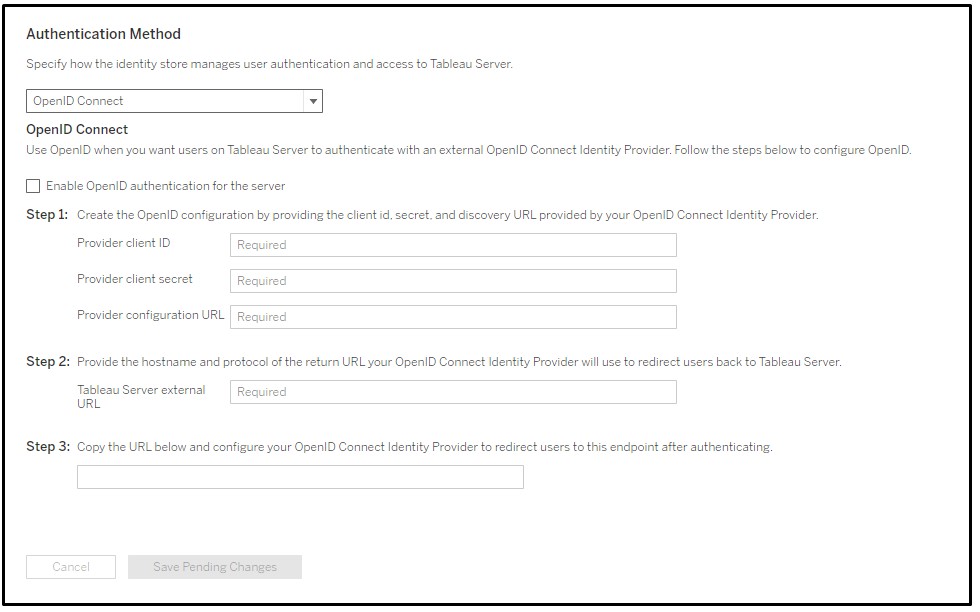Click the 'Authentication Method' heading

tap(103, 34)
